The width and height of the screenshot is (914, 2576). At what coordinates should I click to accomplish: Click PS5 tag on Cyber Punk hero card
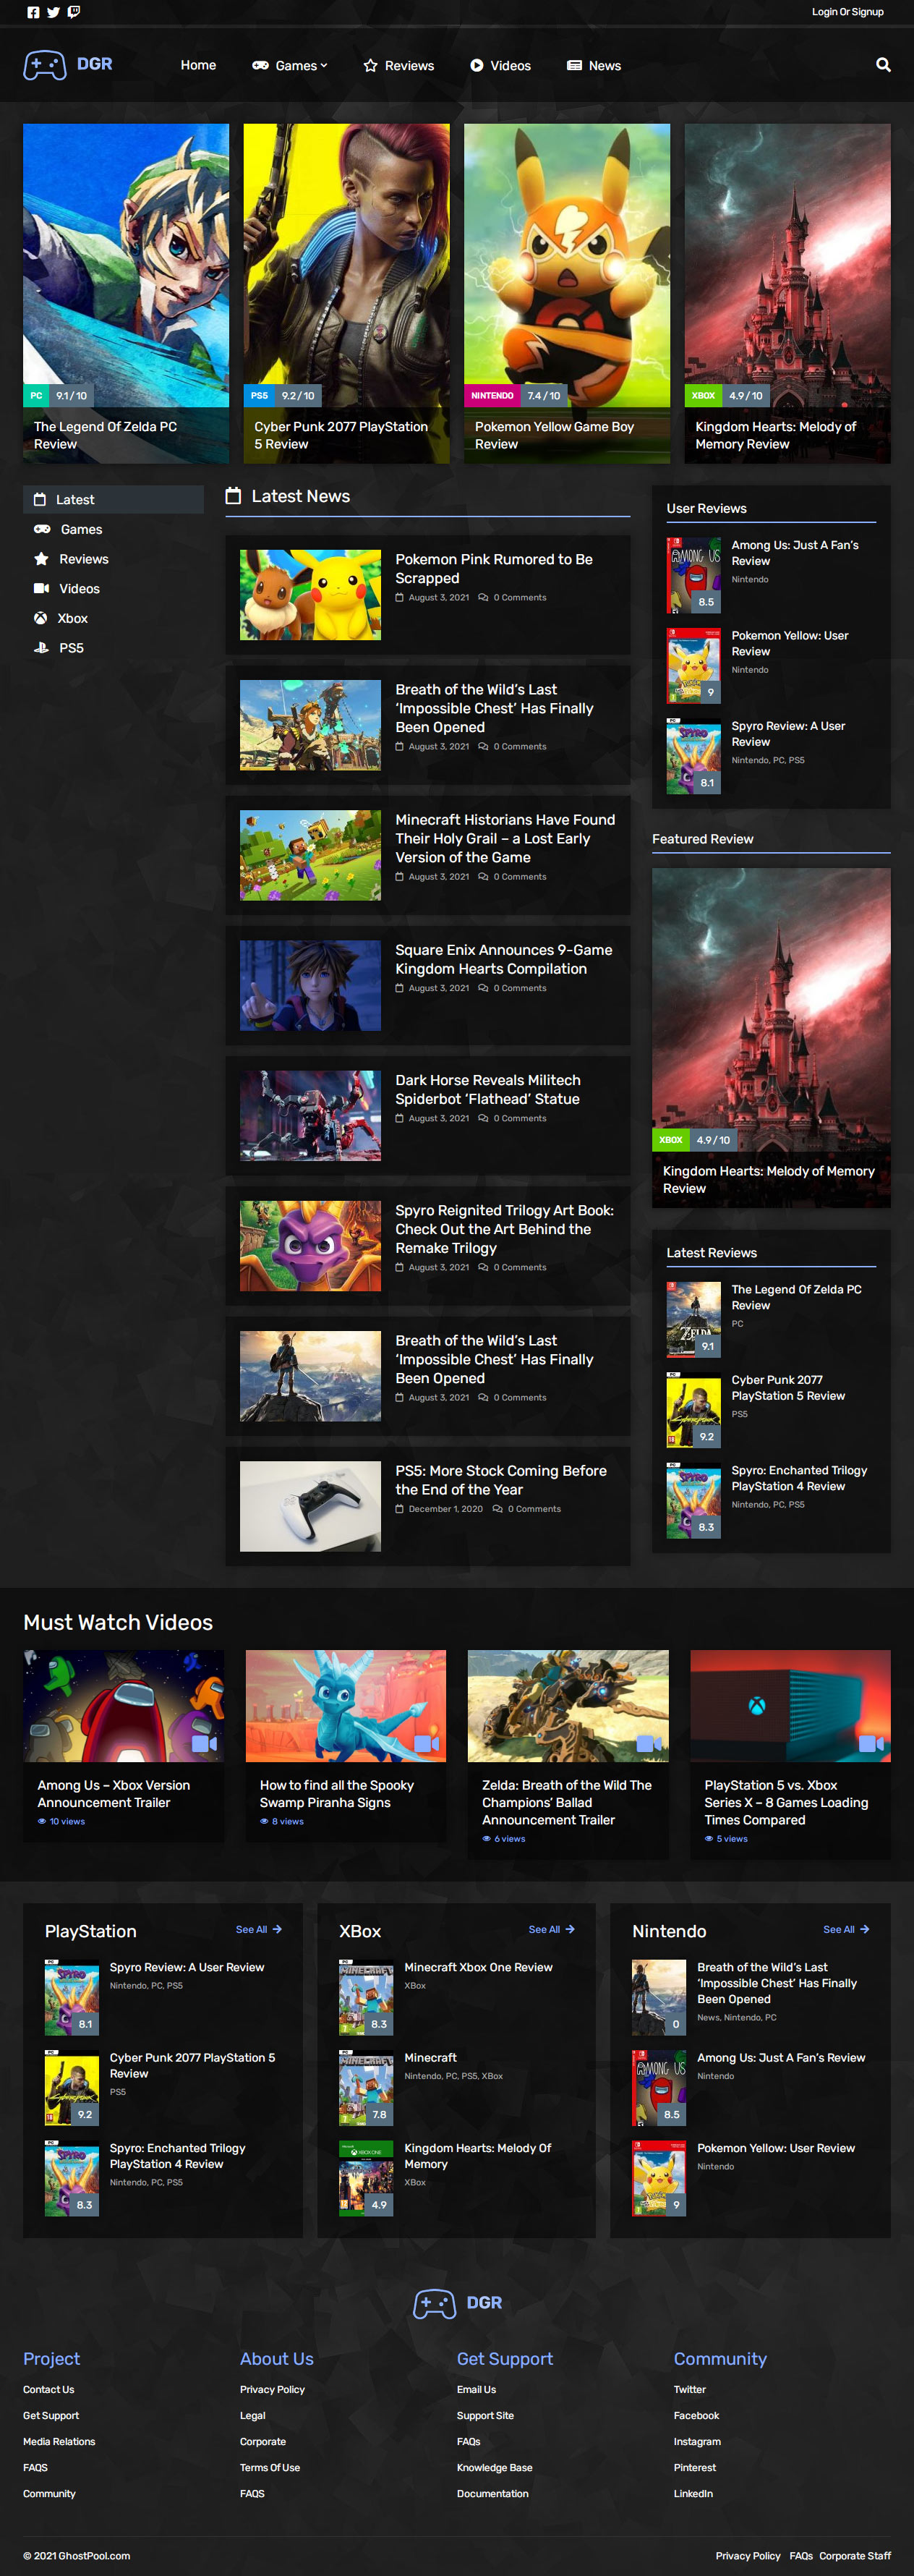pyautogui.click(x=259, y=396)
